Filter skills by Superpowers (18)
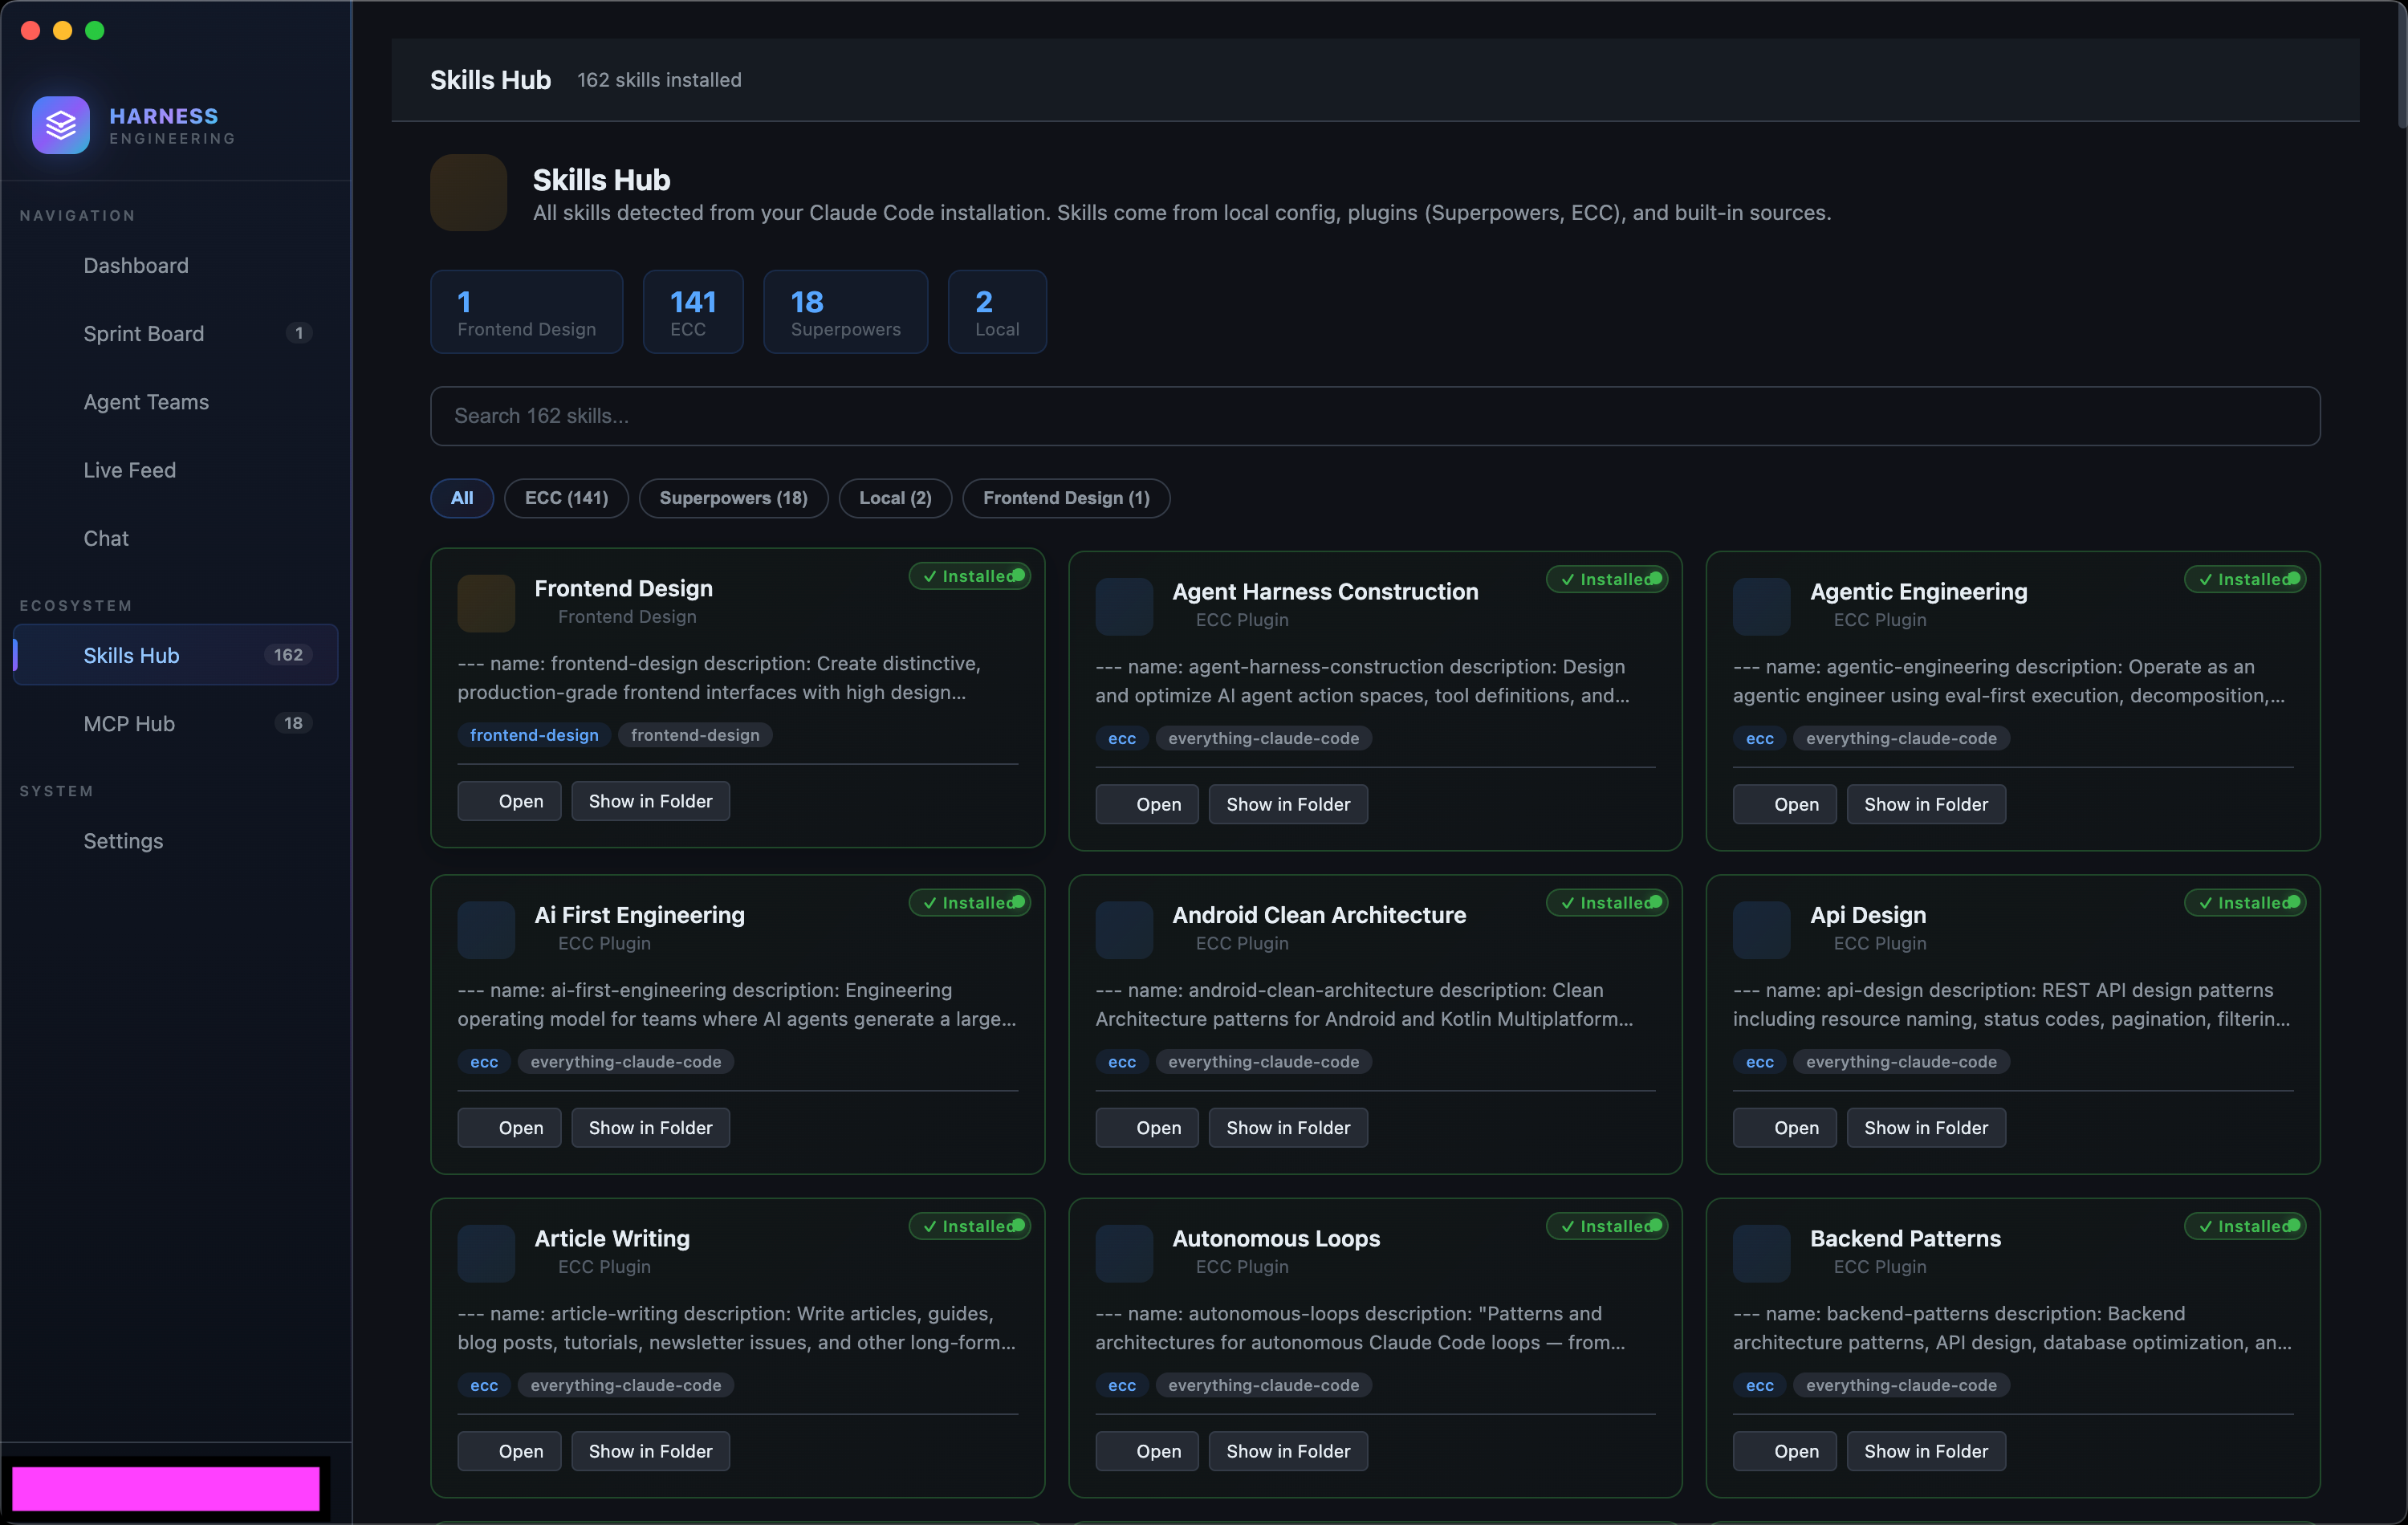Screen dimensions: 2408x1525 [x=733, y=498]
